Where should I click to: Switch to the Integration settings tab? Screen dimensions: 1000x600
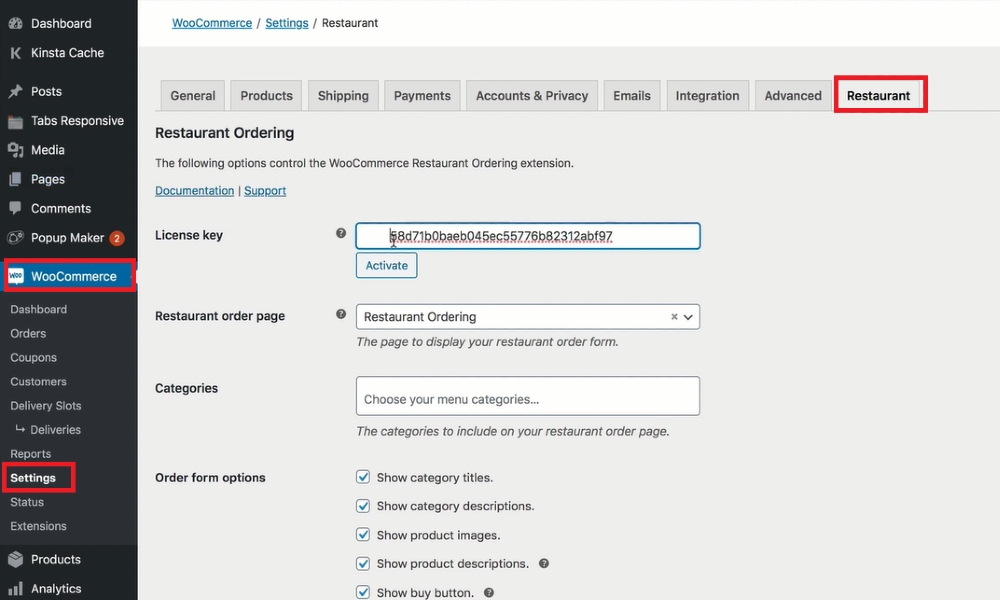coord(708,96)
